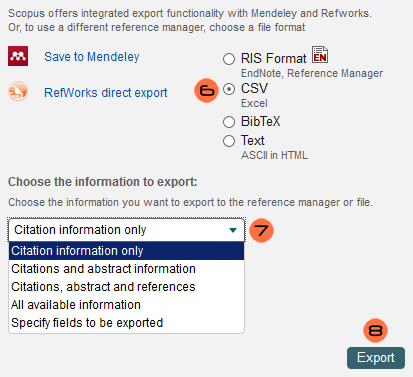Click the Export button

tap(376, 358)
